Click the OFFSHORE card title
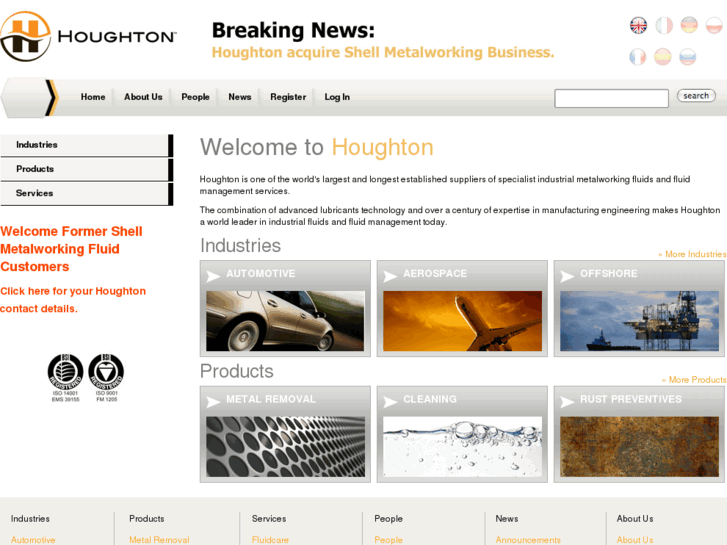 click(609, 274)
